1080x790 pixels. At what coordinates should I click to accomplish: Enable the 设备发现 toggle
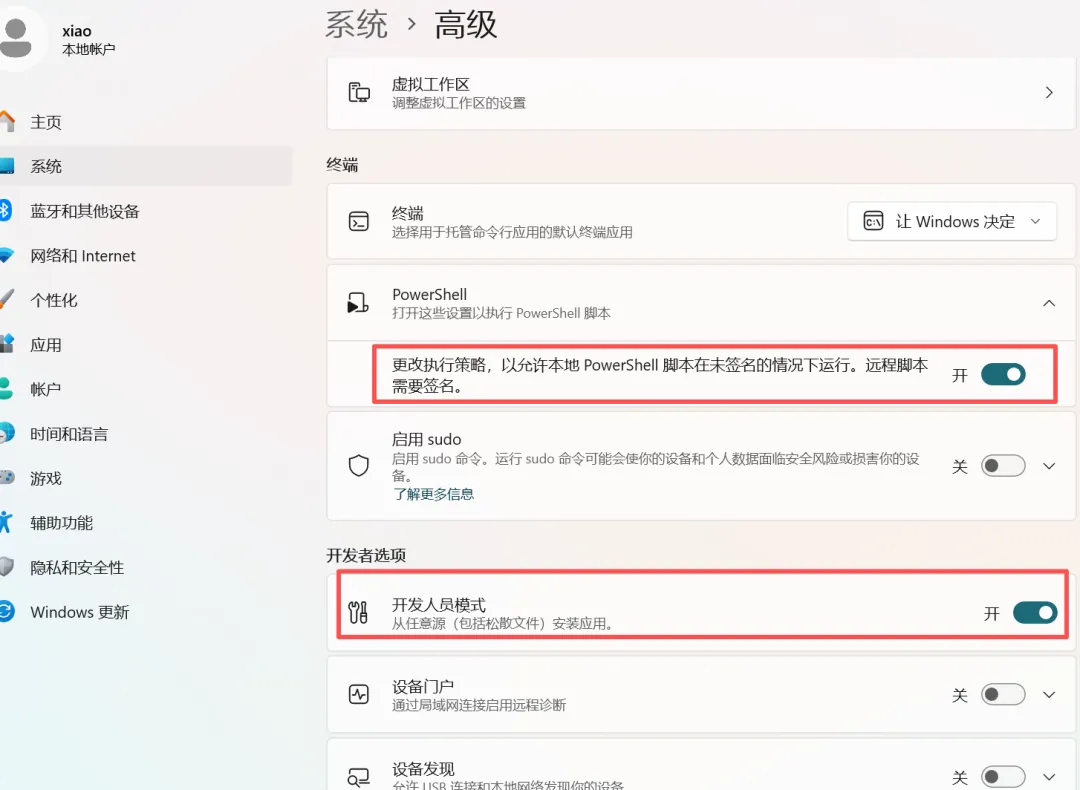tap(1003, 777)
